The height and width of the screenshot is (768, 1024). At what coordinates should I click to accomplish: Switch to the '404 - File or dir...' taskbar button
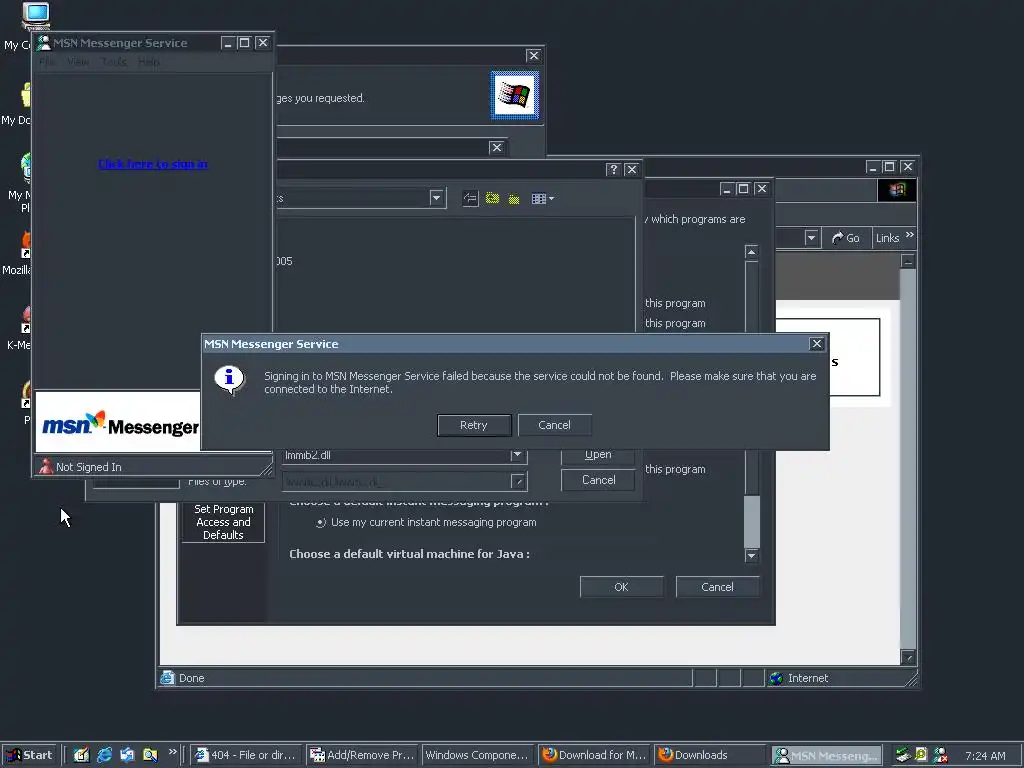247,755
